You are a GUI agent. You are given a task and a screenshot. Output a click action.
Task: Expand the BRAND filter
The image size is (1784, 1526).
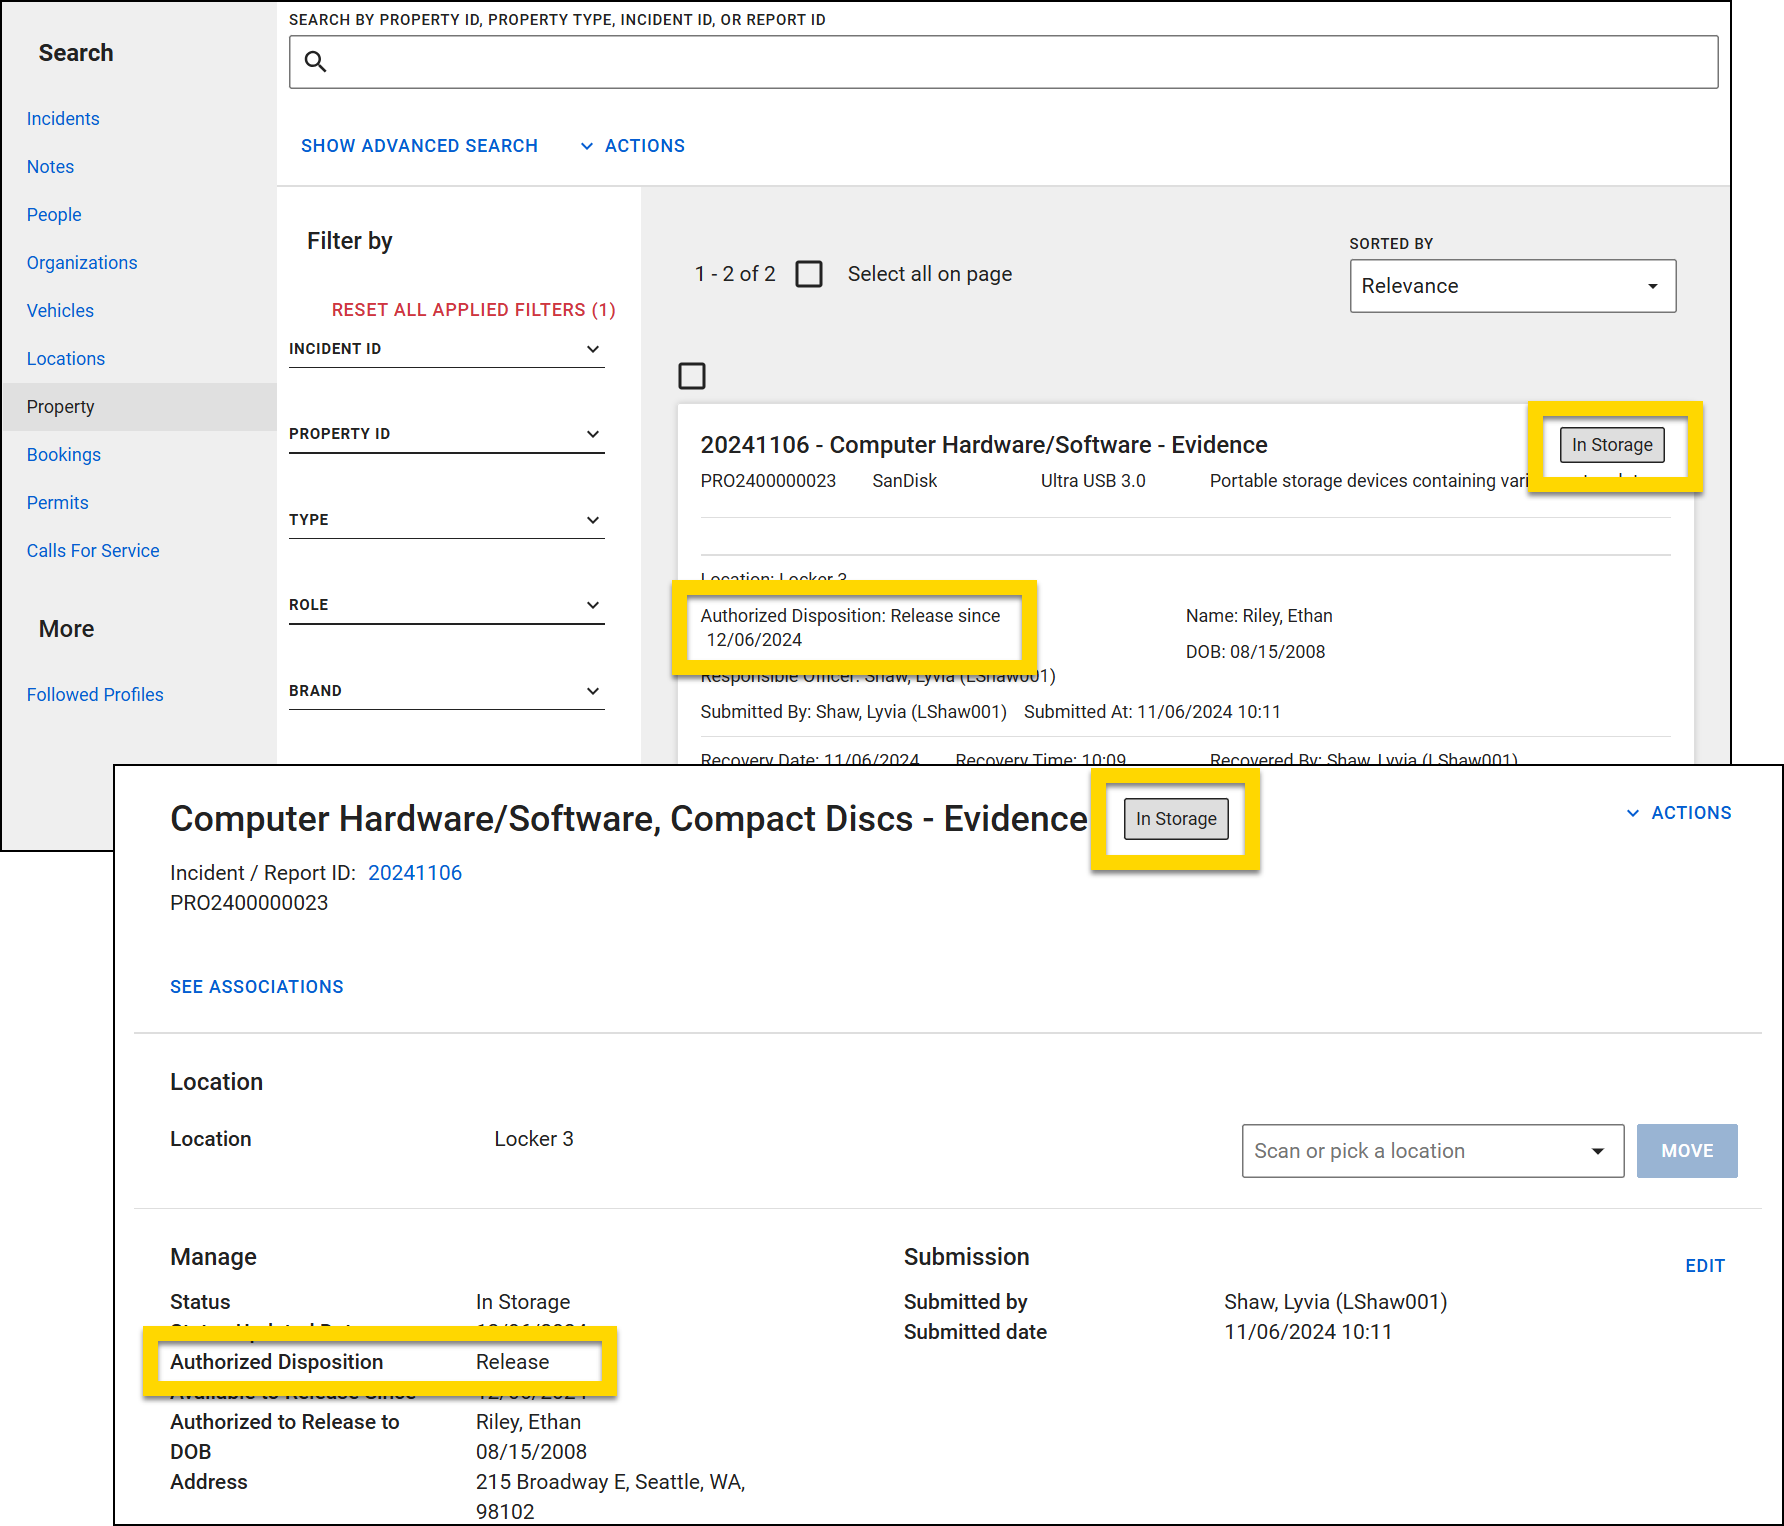[x=594, y=690]
